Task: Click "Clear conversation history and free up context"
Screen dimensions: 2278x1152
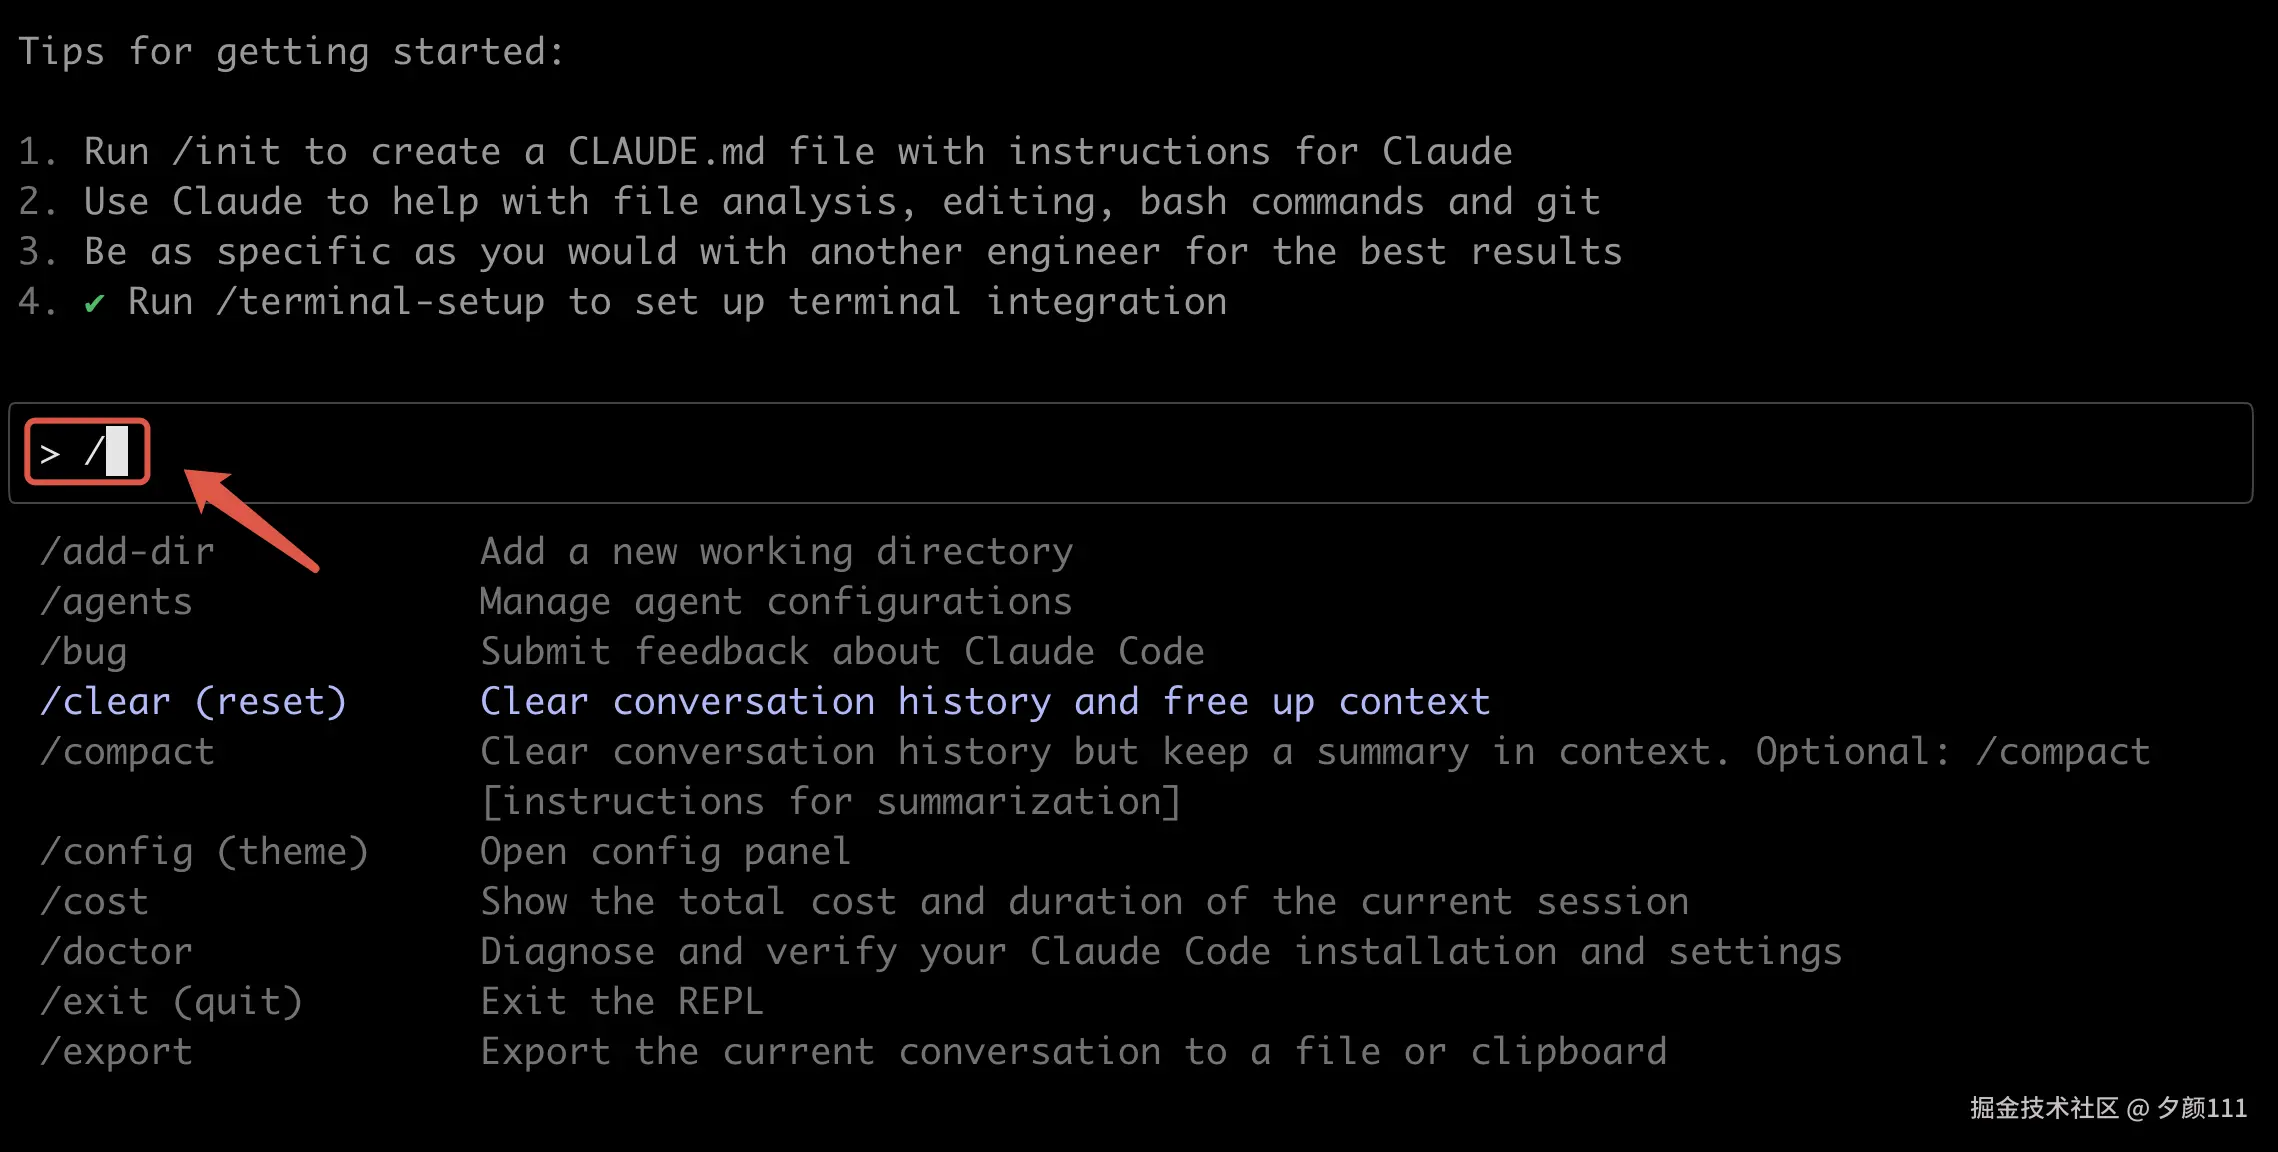Action: click(x=985, y=702)
